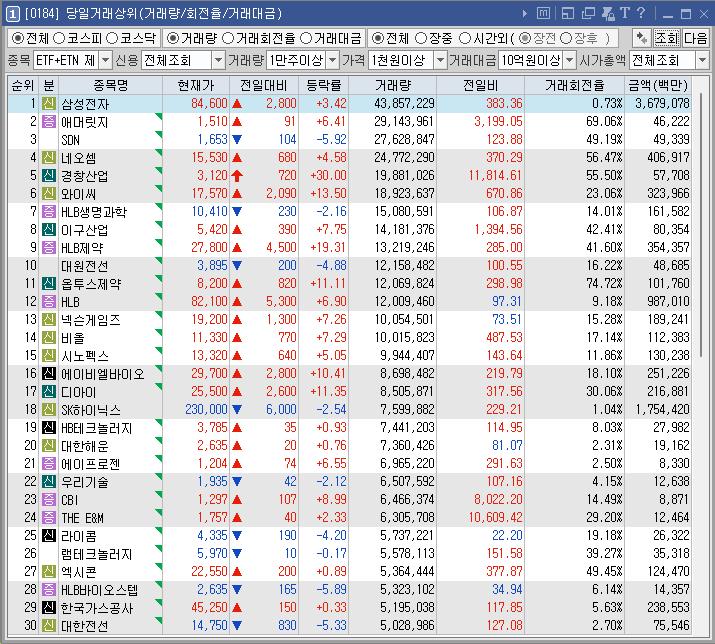Open stock 네오셈 in the list
The height and width of the screenshot is (644, 715).
tap(78, 158)
